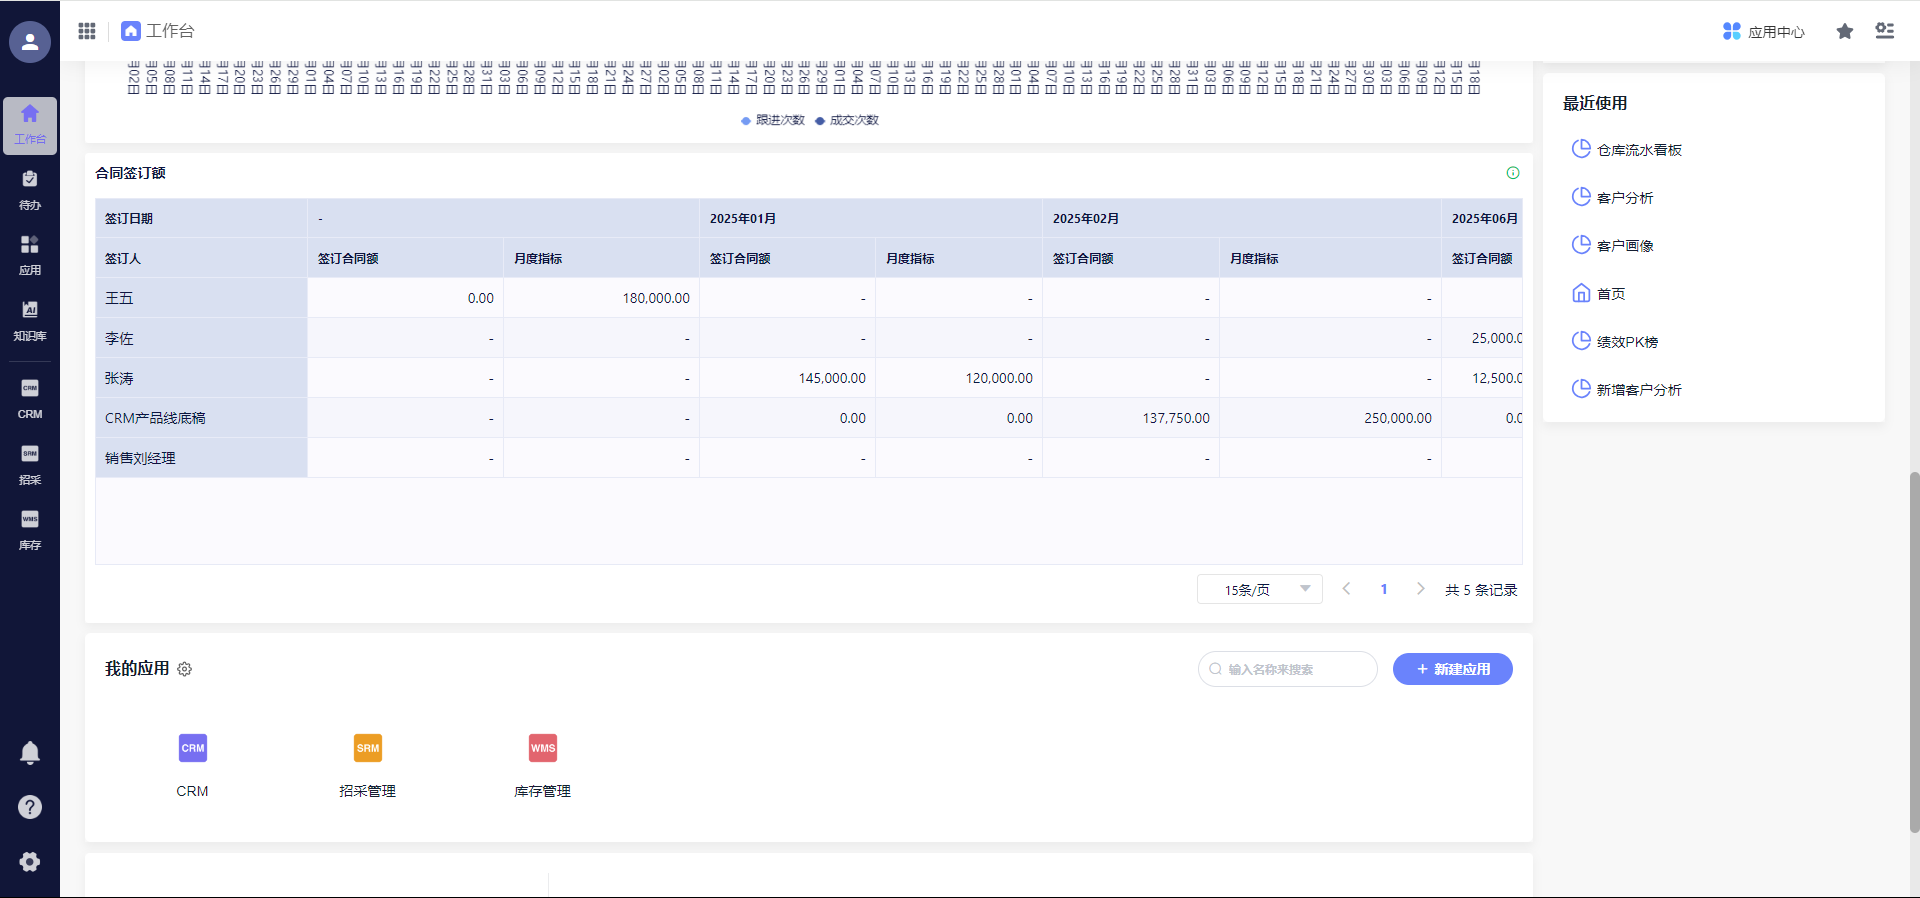
Task: Launch the 库存管理 WMS app
Action: tap(543, 748)
